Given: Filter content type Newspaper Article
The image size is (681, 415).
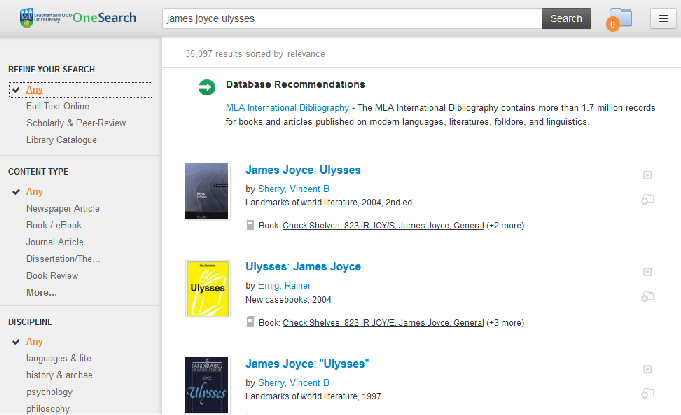Looking at the screenshot, I should [x=63, y=209].
